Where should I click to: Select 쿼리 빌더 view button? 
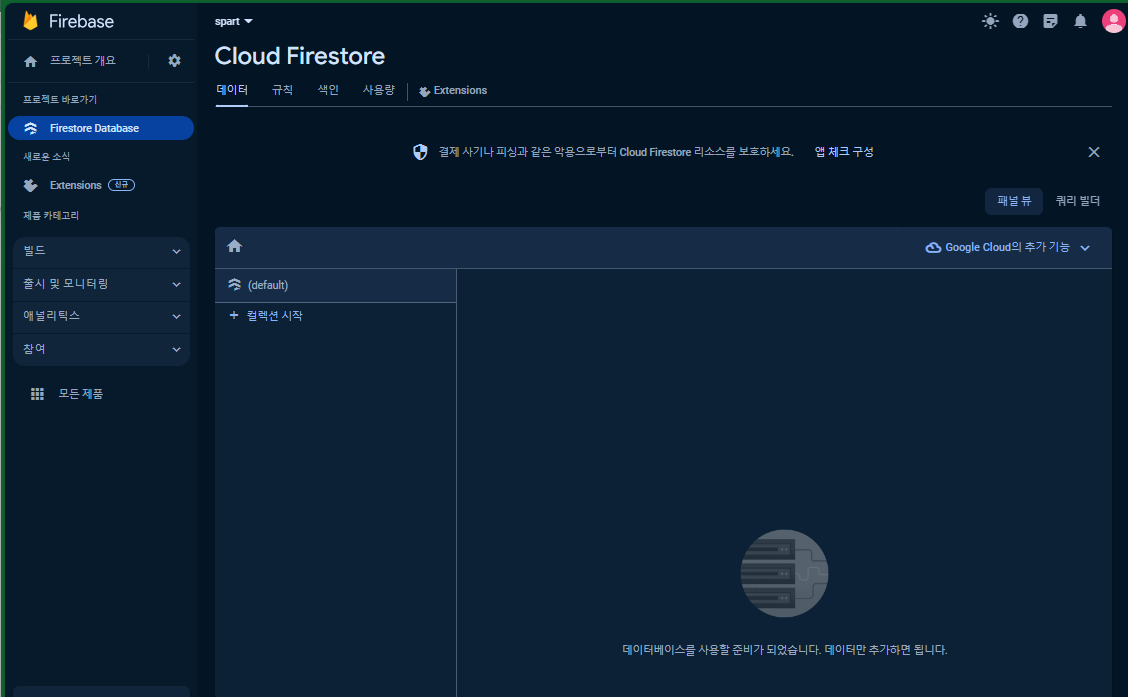(x=1078, y=201)
